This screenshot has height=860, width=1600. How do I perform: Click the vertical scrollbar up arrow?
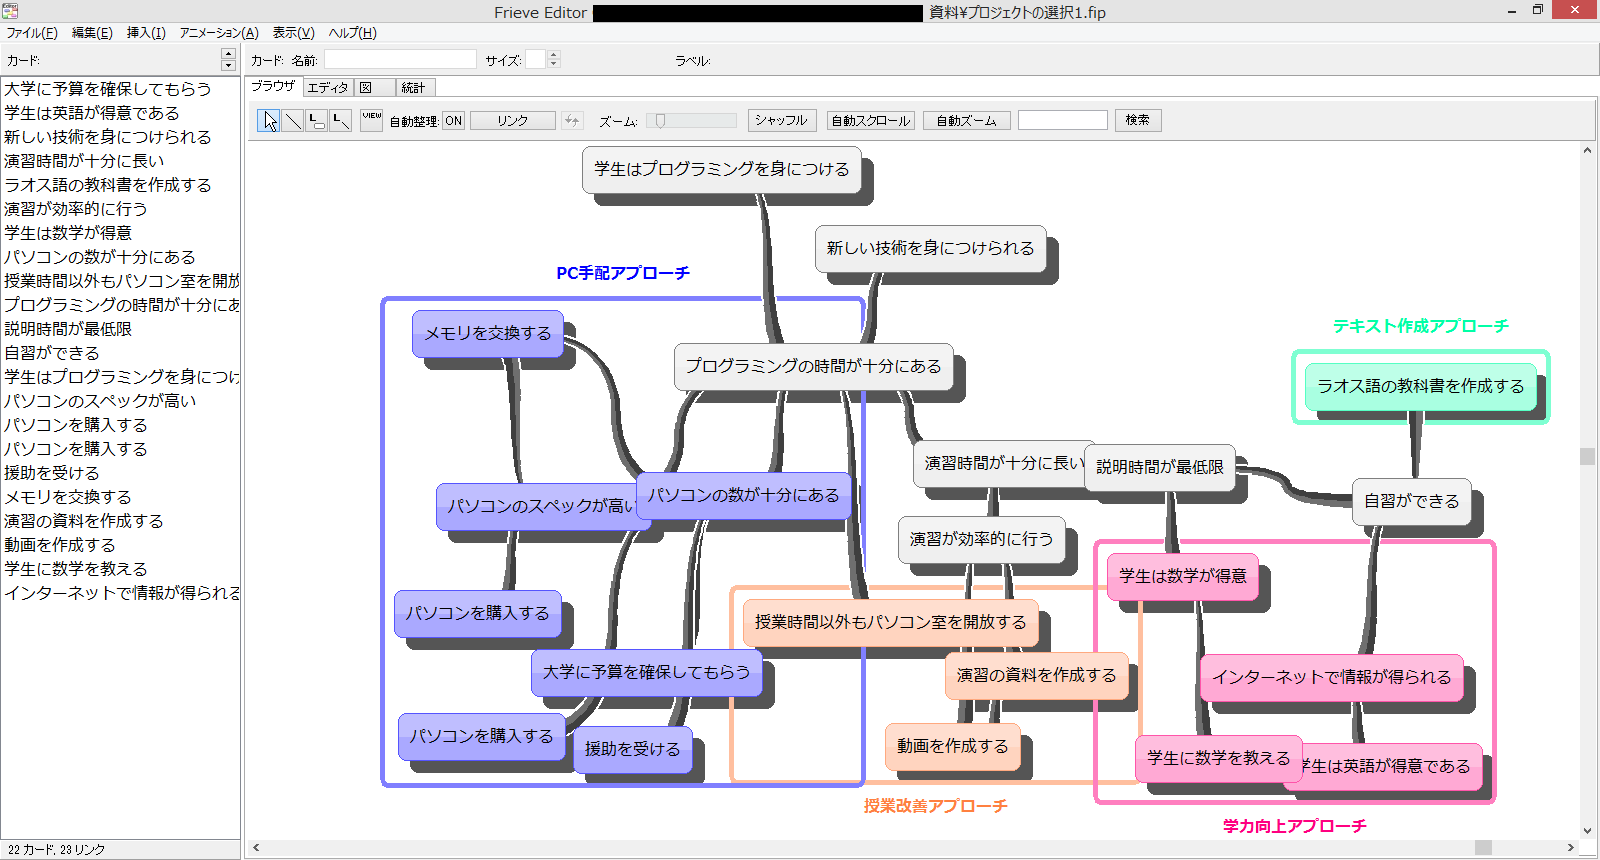pyautogui.click(x=1587, y=151)
